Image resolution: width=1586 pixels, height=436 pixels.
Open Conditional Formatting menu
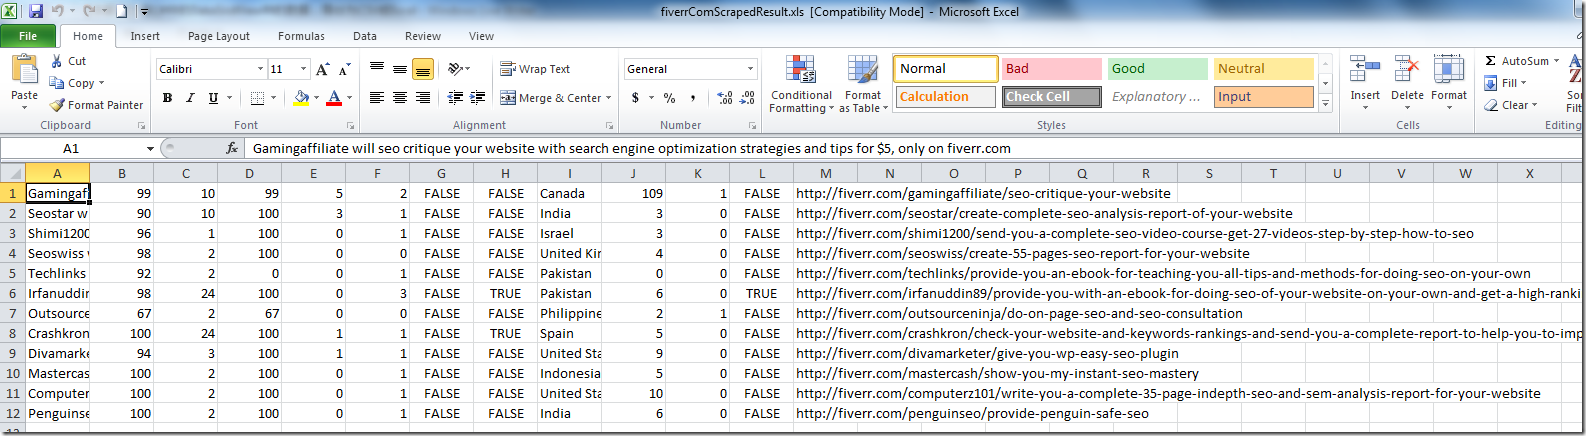pos(801,85)
